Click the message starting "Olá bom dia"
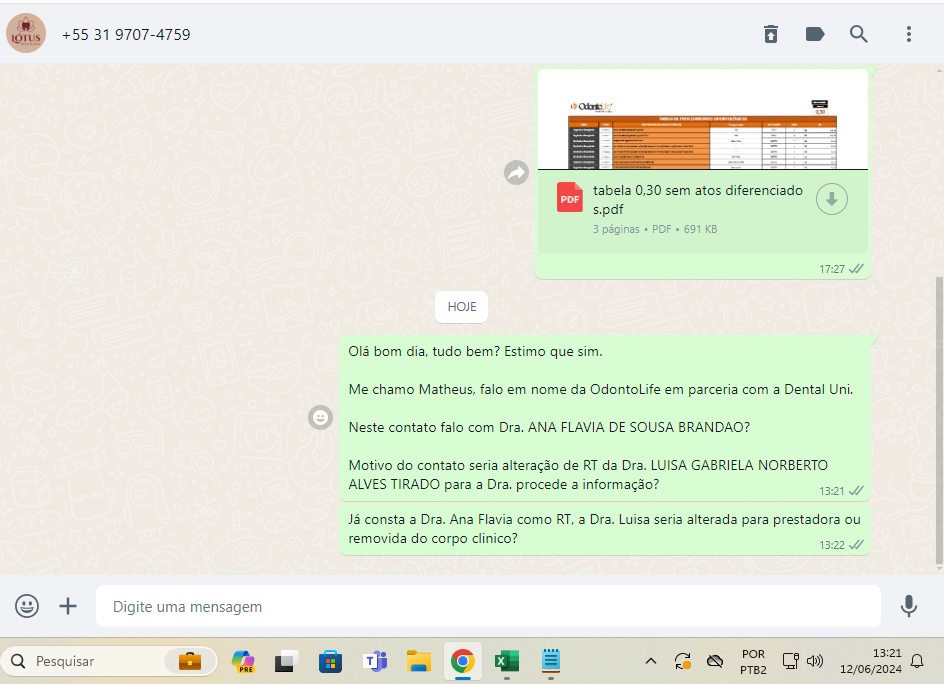 [x=605, y=418]
